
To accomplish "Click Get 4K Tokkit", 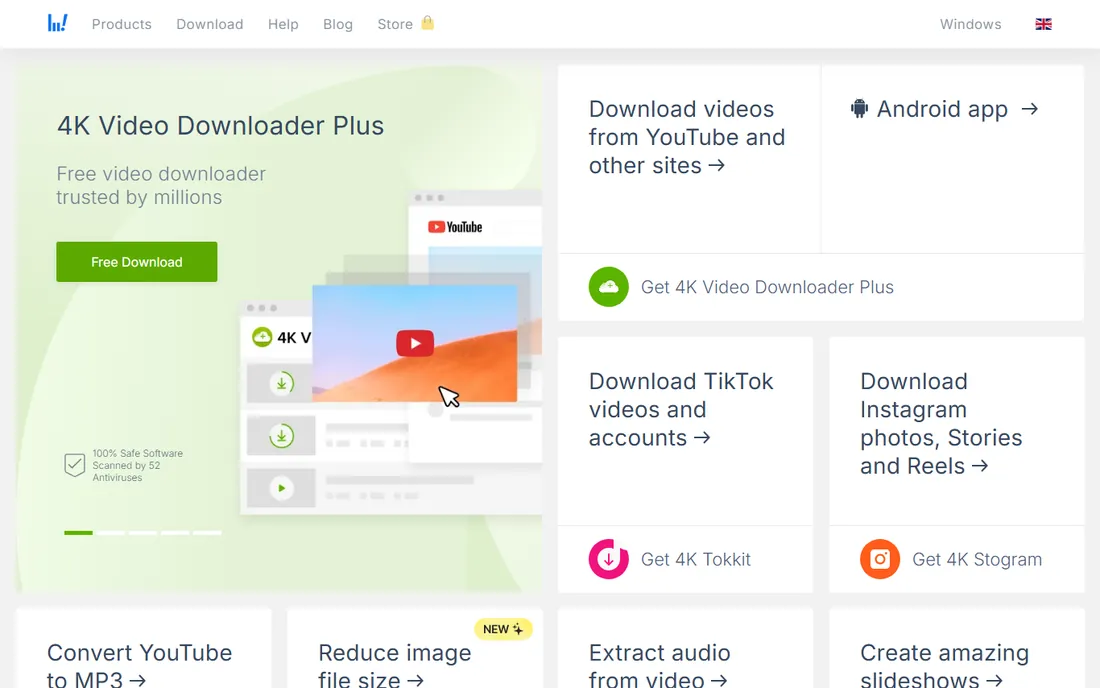I will click(x=695, y=559).
